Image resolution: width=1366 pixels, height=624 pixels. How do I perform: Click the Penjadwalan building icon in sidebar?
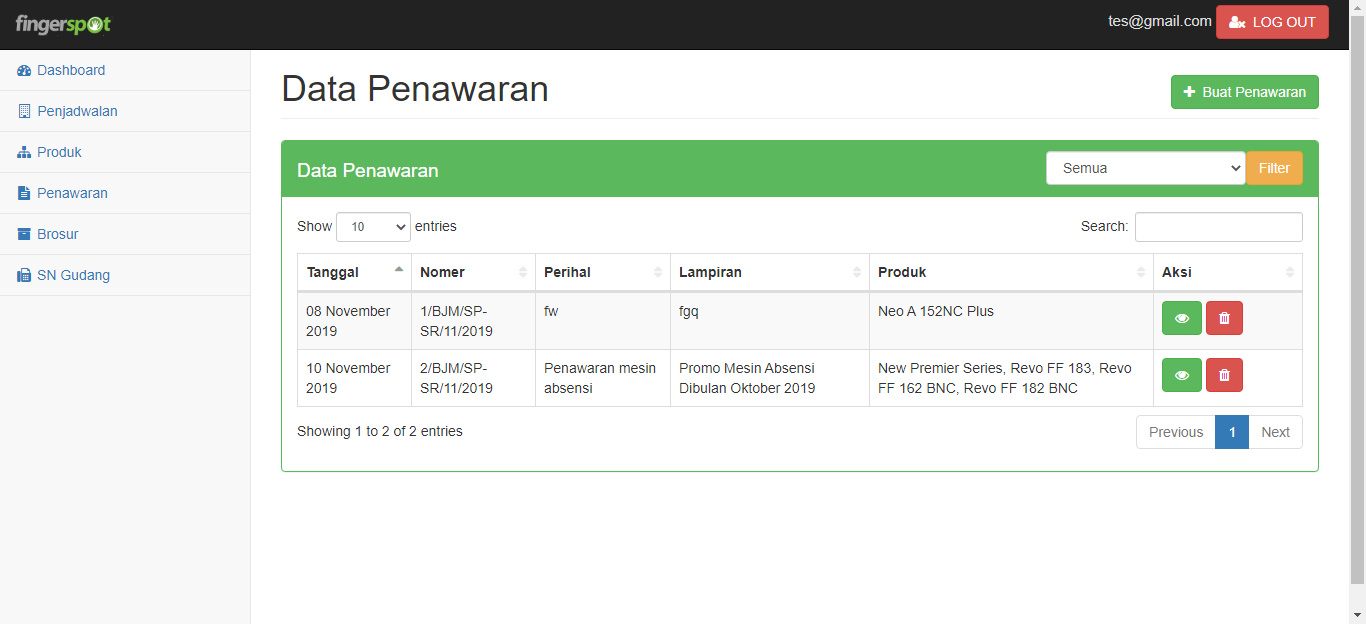tap(24, 112)
